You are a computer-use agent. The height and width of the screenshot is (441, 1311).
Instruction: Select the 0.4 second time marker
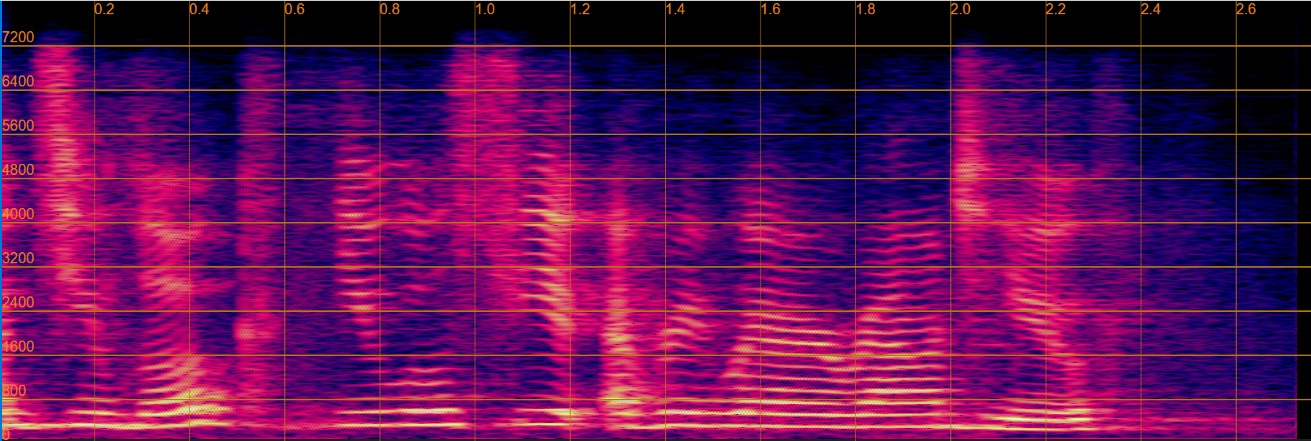[x=199, y=9]
